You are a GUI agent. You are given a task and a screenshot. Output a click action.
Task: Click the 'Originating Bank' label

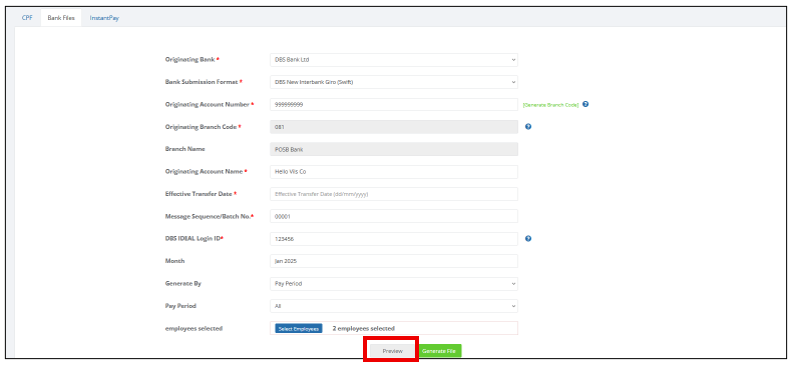tap(190, 59)
